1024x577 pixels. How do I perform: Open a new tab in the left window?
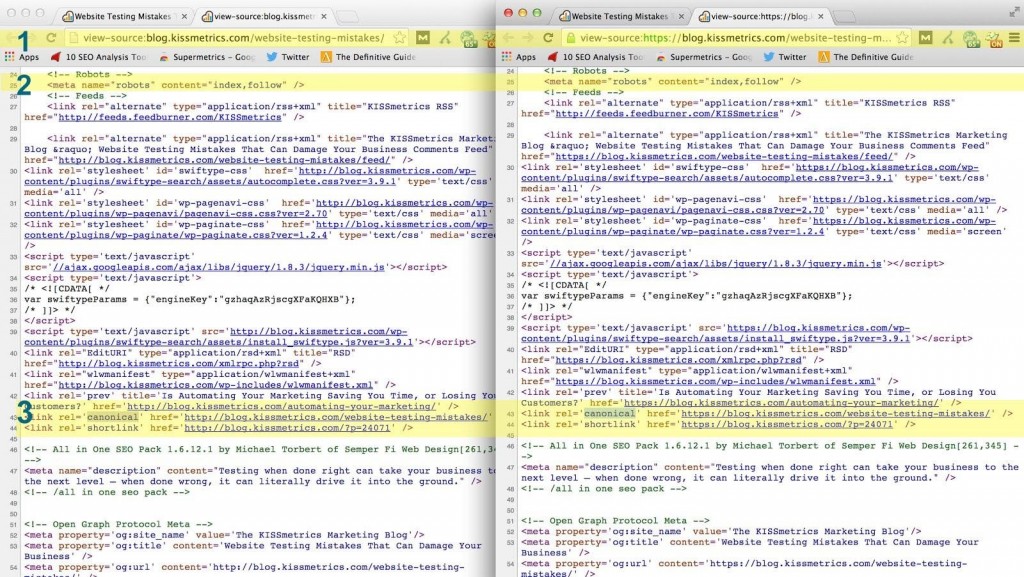(x=347, y=16)
